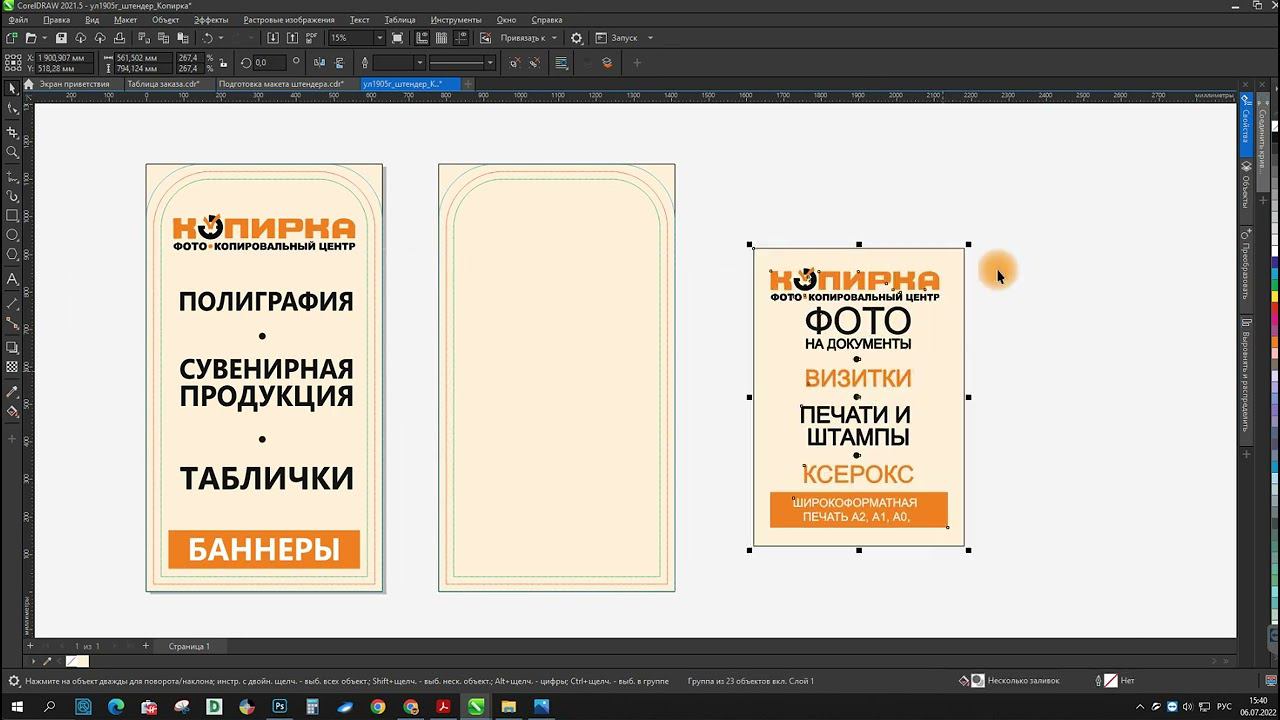Click the Export icon
1280x720 pixels.
292,38
